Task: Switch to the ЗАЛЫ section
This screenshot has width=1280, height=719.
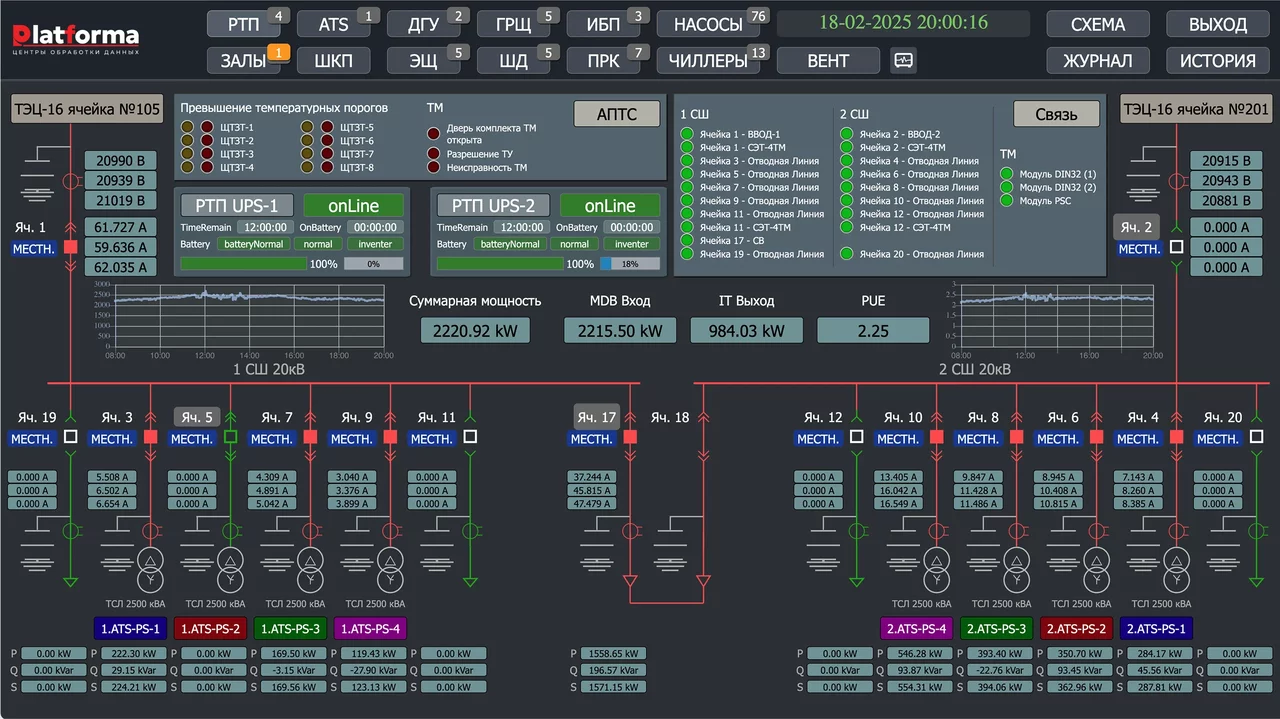Action: (243, 61)
